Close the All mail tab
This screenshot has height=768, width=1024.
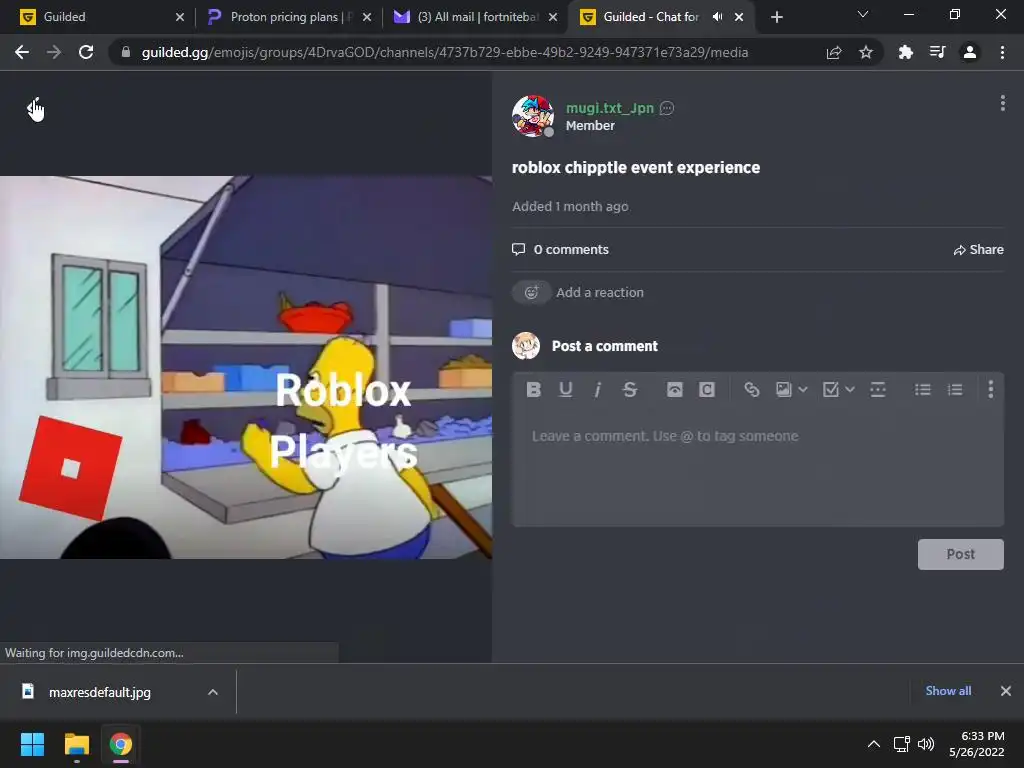tap(553, 17)
